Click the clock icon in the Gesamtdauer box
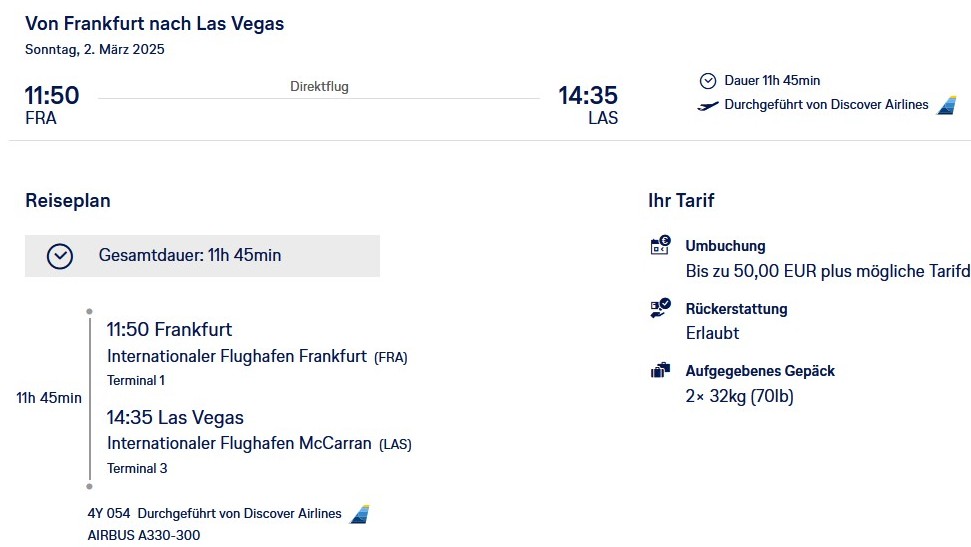 click(60, 256)
